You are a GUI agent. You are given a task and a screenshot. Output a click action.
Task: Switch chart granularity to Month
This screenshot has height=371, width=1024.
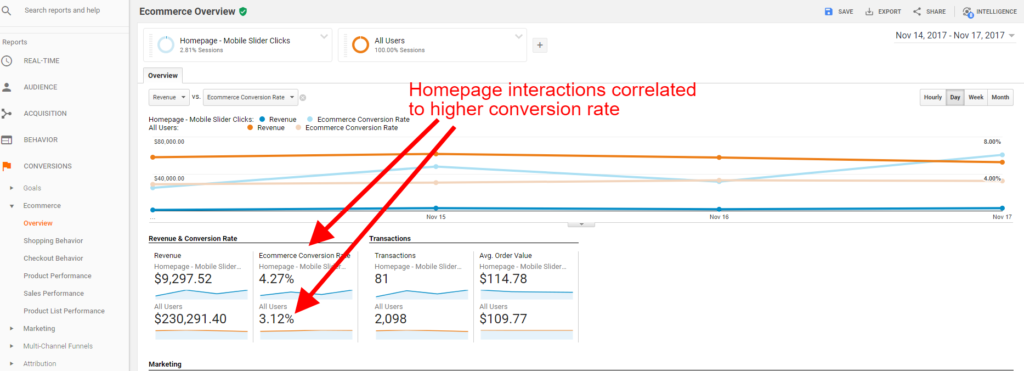1000,97
